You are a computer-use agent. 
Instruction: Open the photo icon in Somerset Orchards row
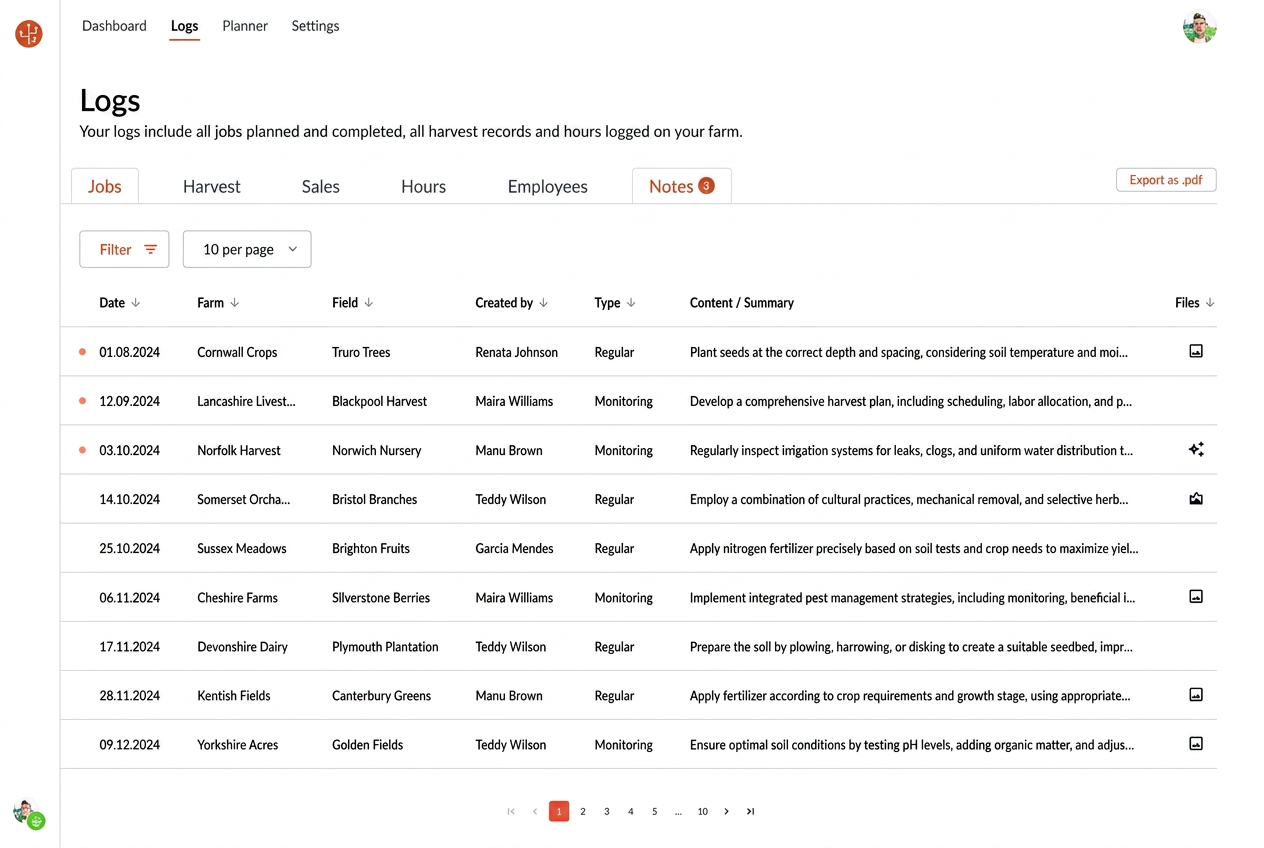tap(1195, 498)
